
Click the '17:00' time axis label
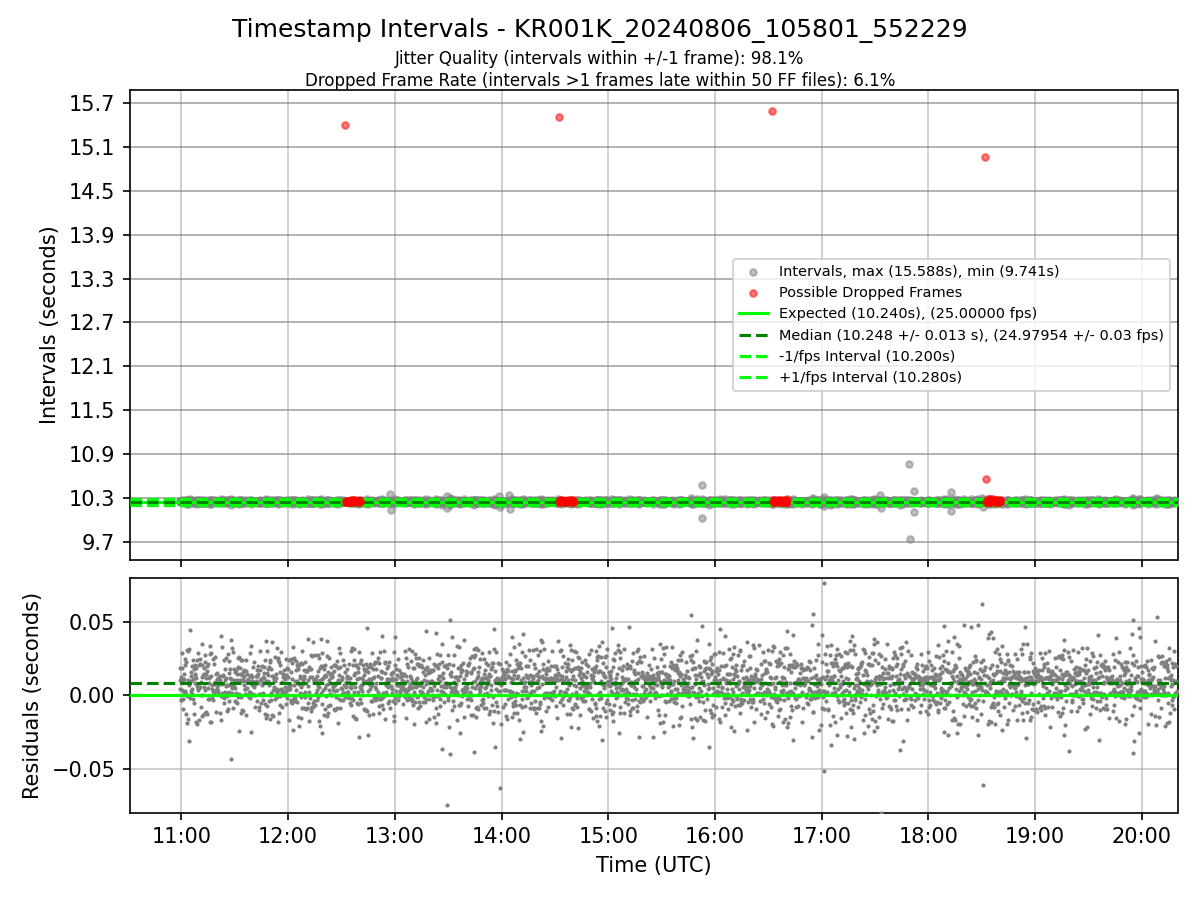[x=821, y=834]
